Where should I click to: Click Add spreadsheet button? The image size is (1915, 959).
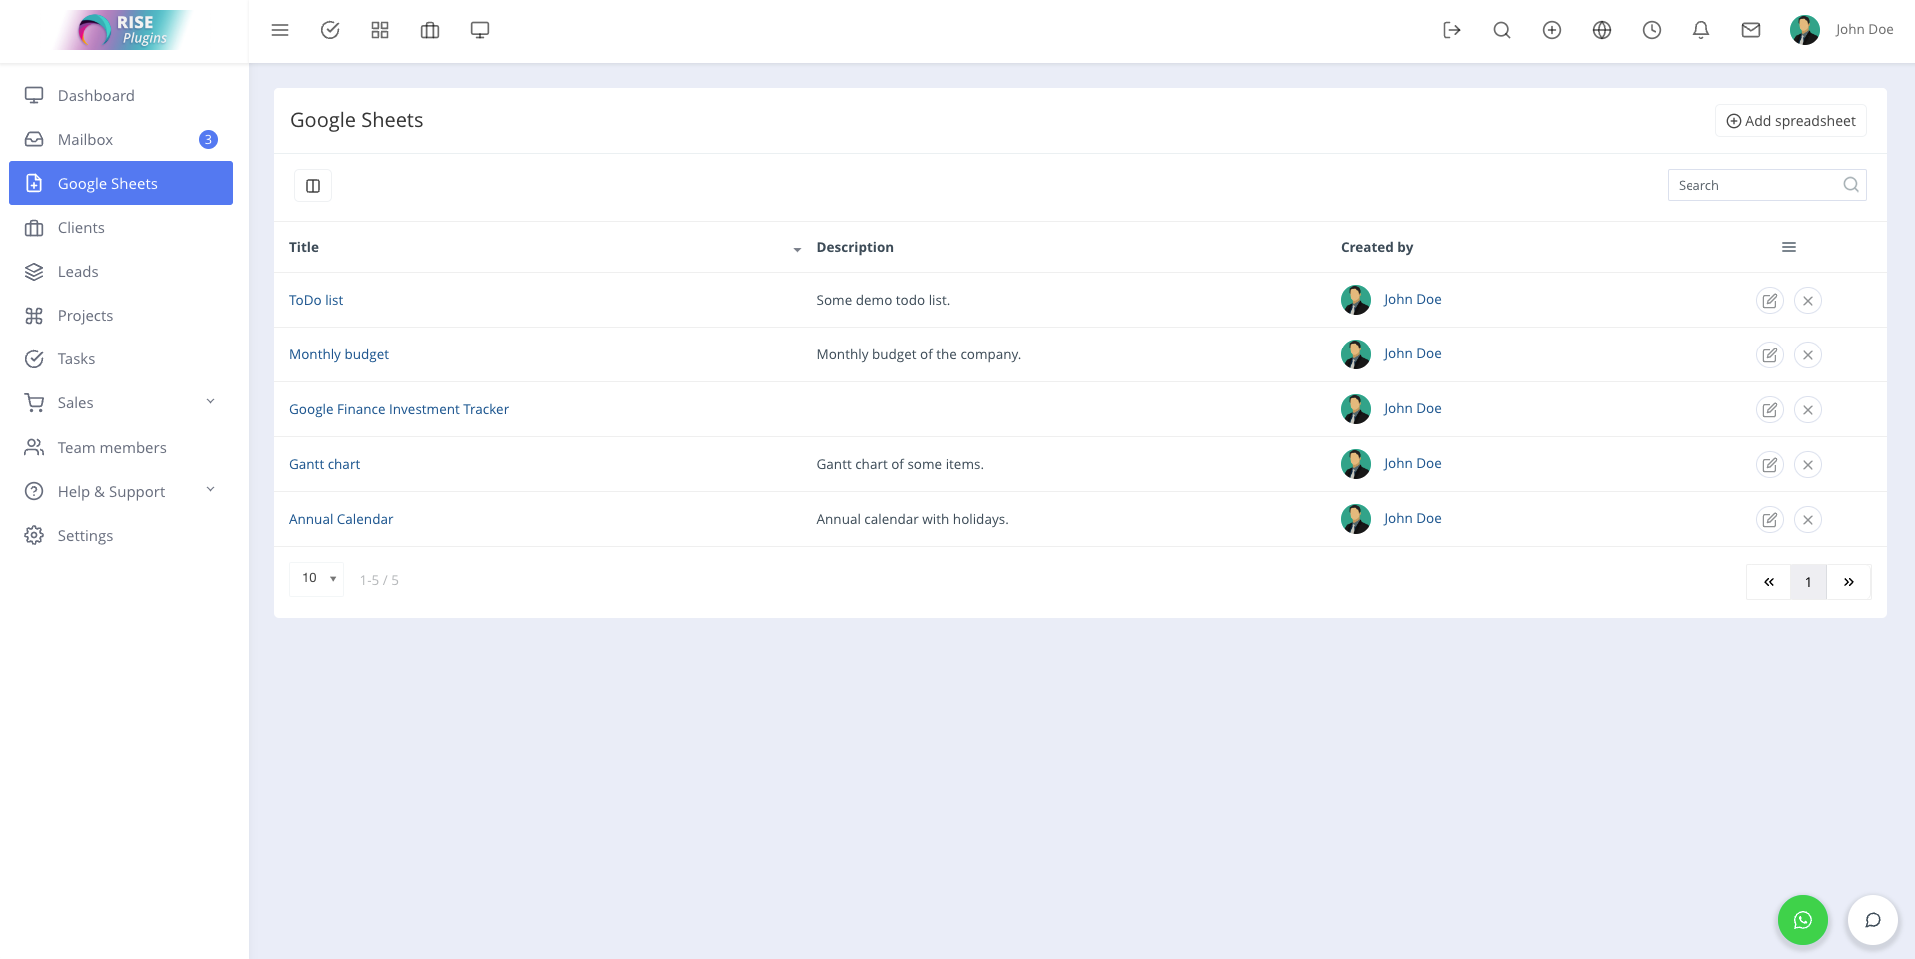pyautogui.click(x=1791, y=121)
